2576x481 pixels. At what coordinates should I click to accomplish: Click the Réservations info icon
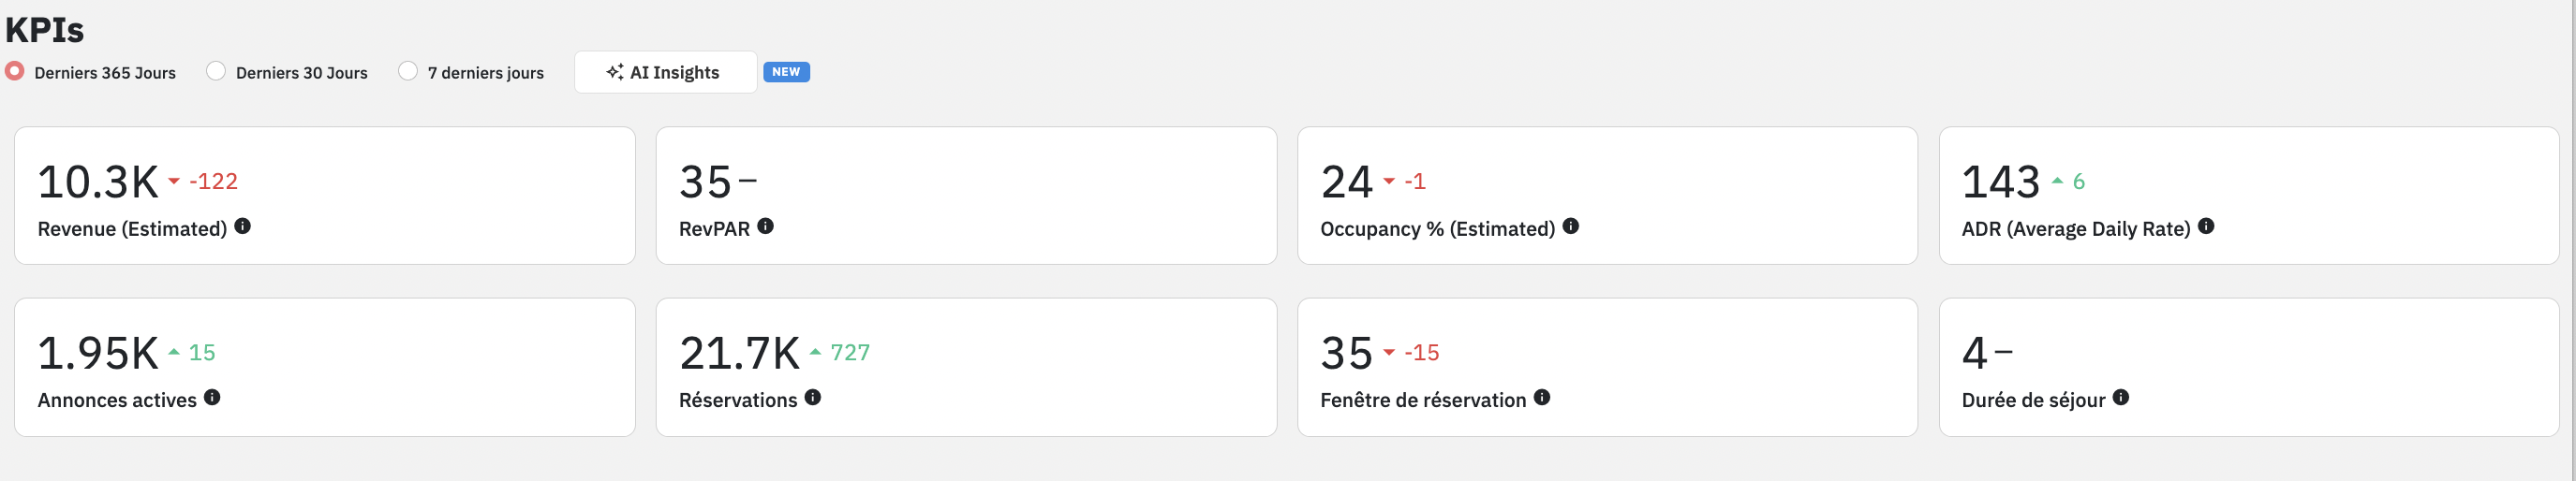point(813,397)
